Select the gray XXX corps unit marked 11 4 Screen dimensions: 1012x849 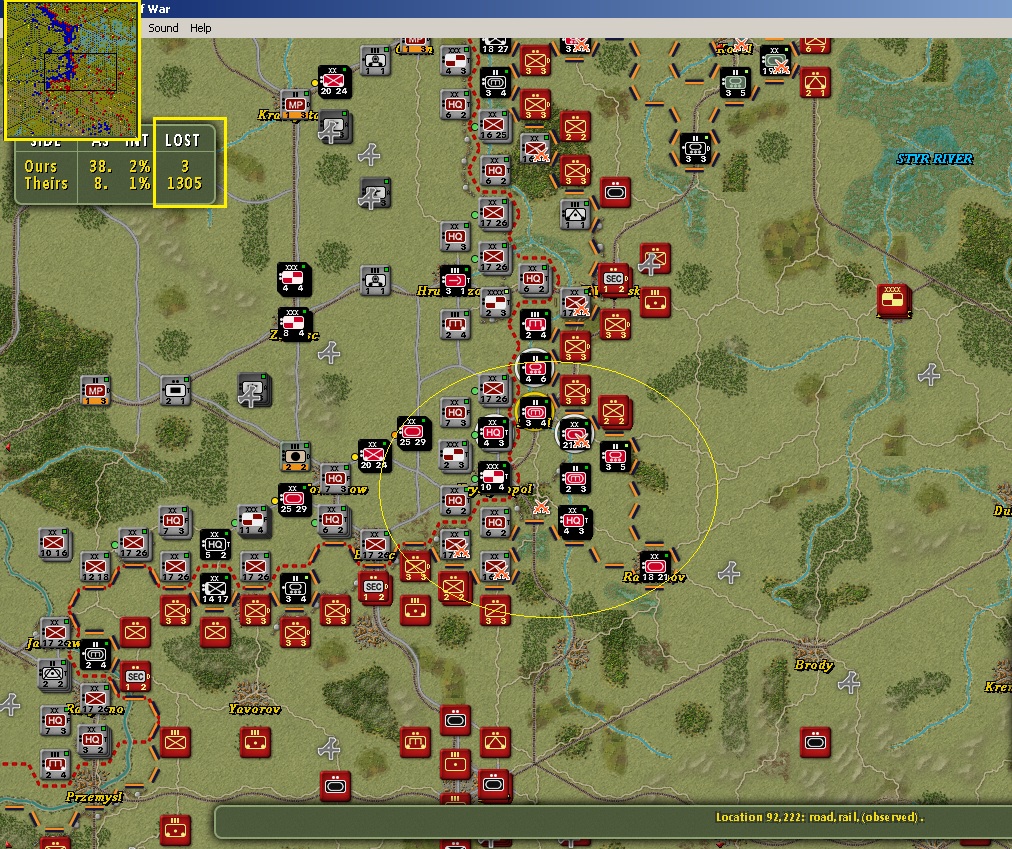[252, 520]
